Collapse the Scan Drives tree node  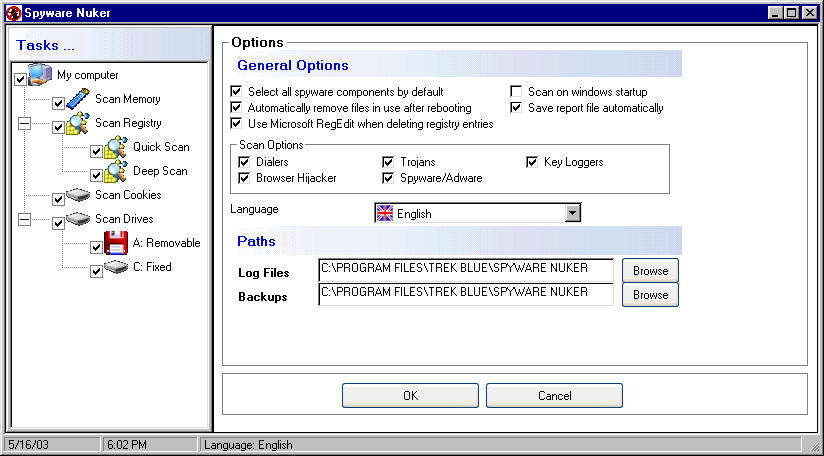[x=24, y=219]
